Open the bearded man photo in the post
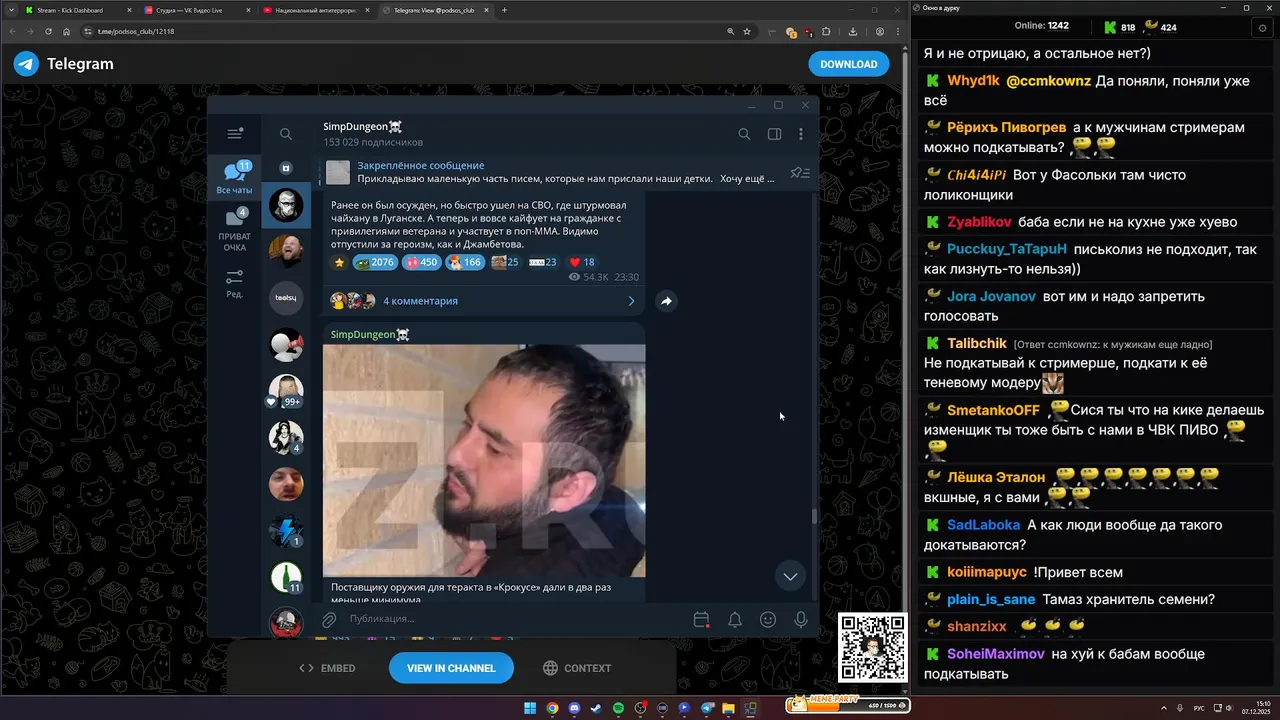 484,461
